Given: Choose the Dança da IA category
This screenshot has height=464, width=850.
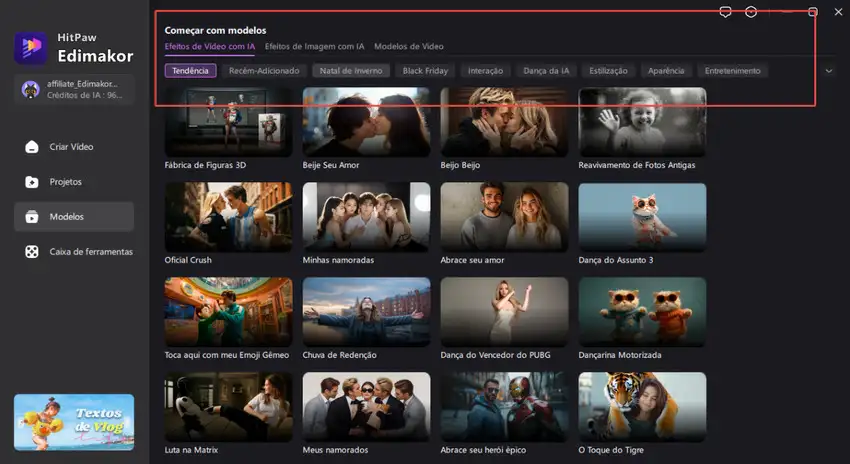Looking at the screenshot, I should tap(546, 71).
